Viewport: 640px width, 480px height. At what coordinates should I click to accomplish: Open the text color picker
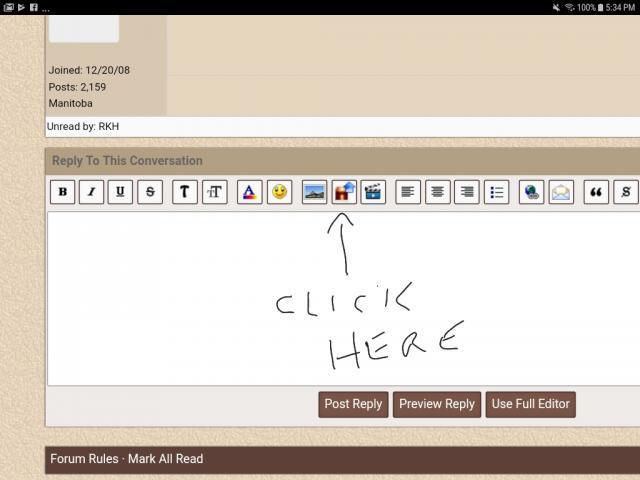pos(250,192)
